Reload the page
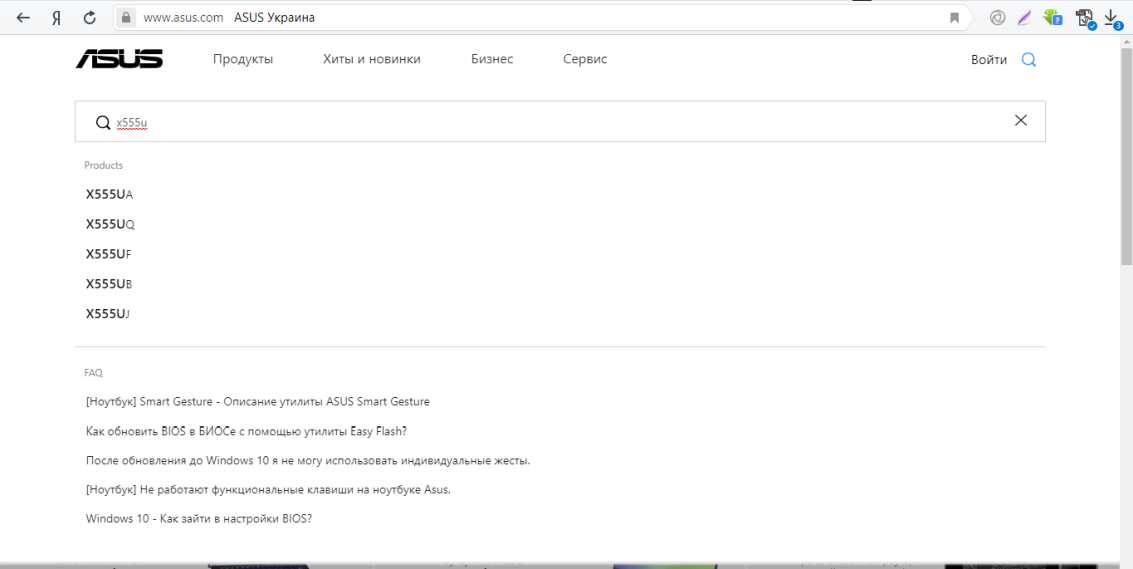Screen dimensions: 1133x569 click(89, 18)
